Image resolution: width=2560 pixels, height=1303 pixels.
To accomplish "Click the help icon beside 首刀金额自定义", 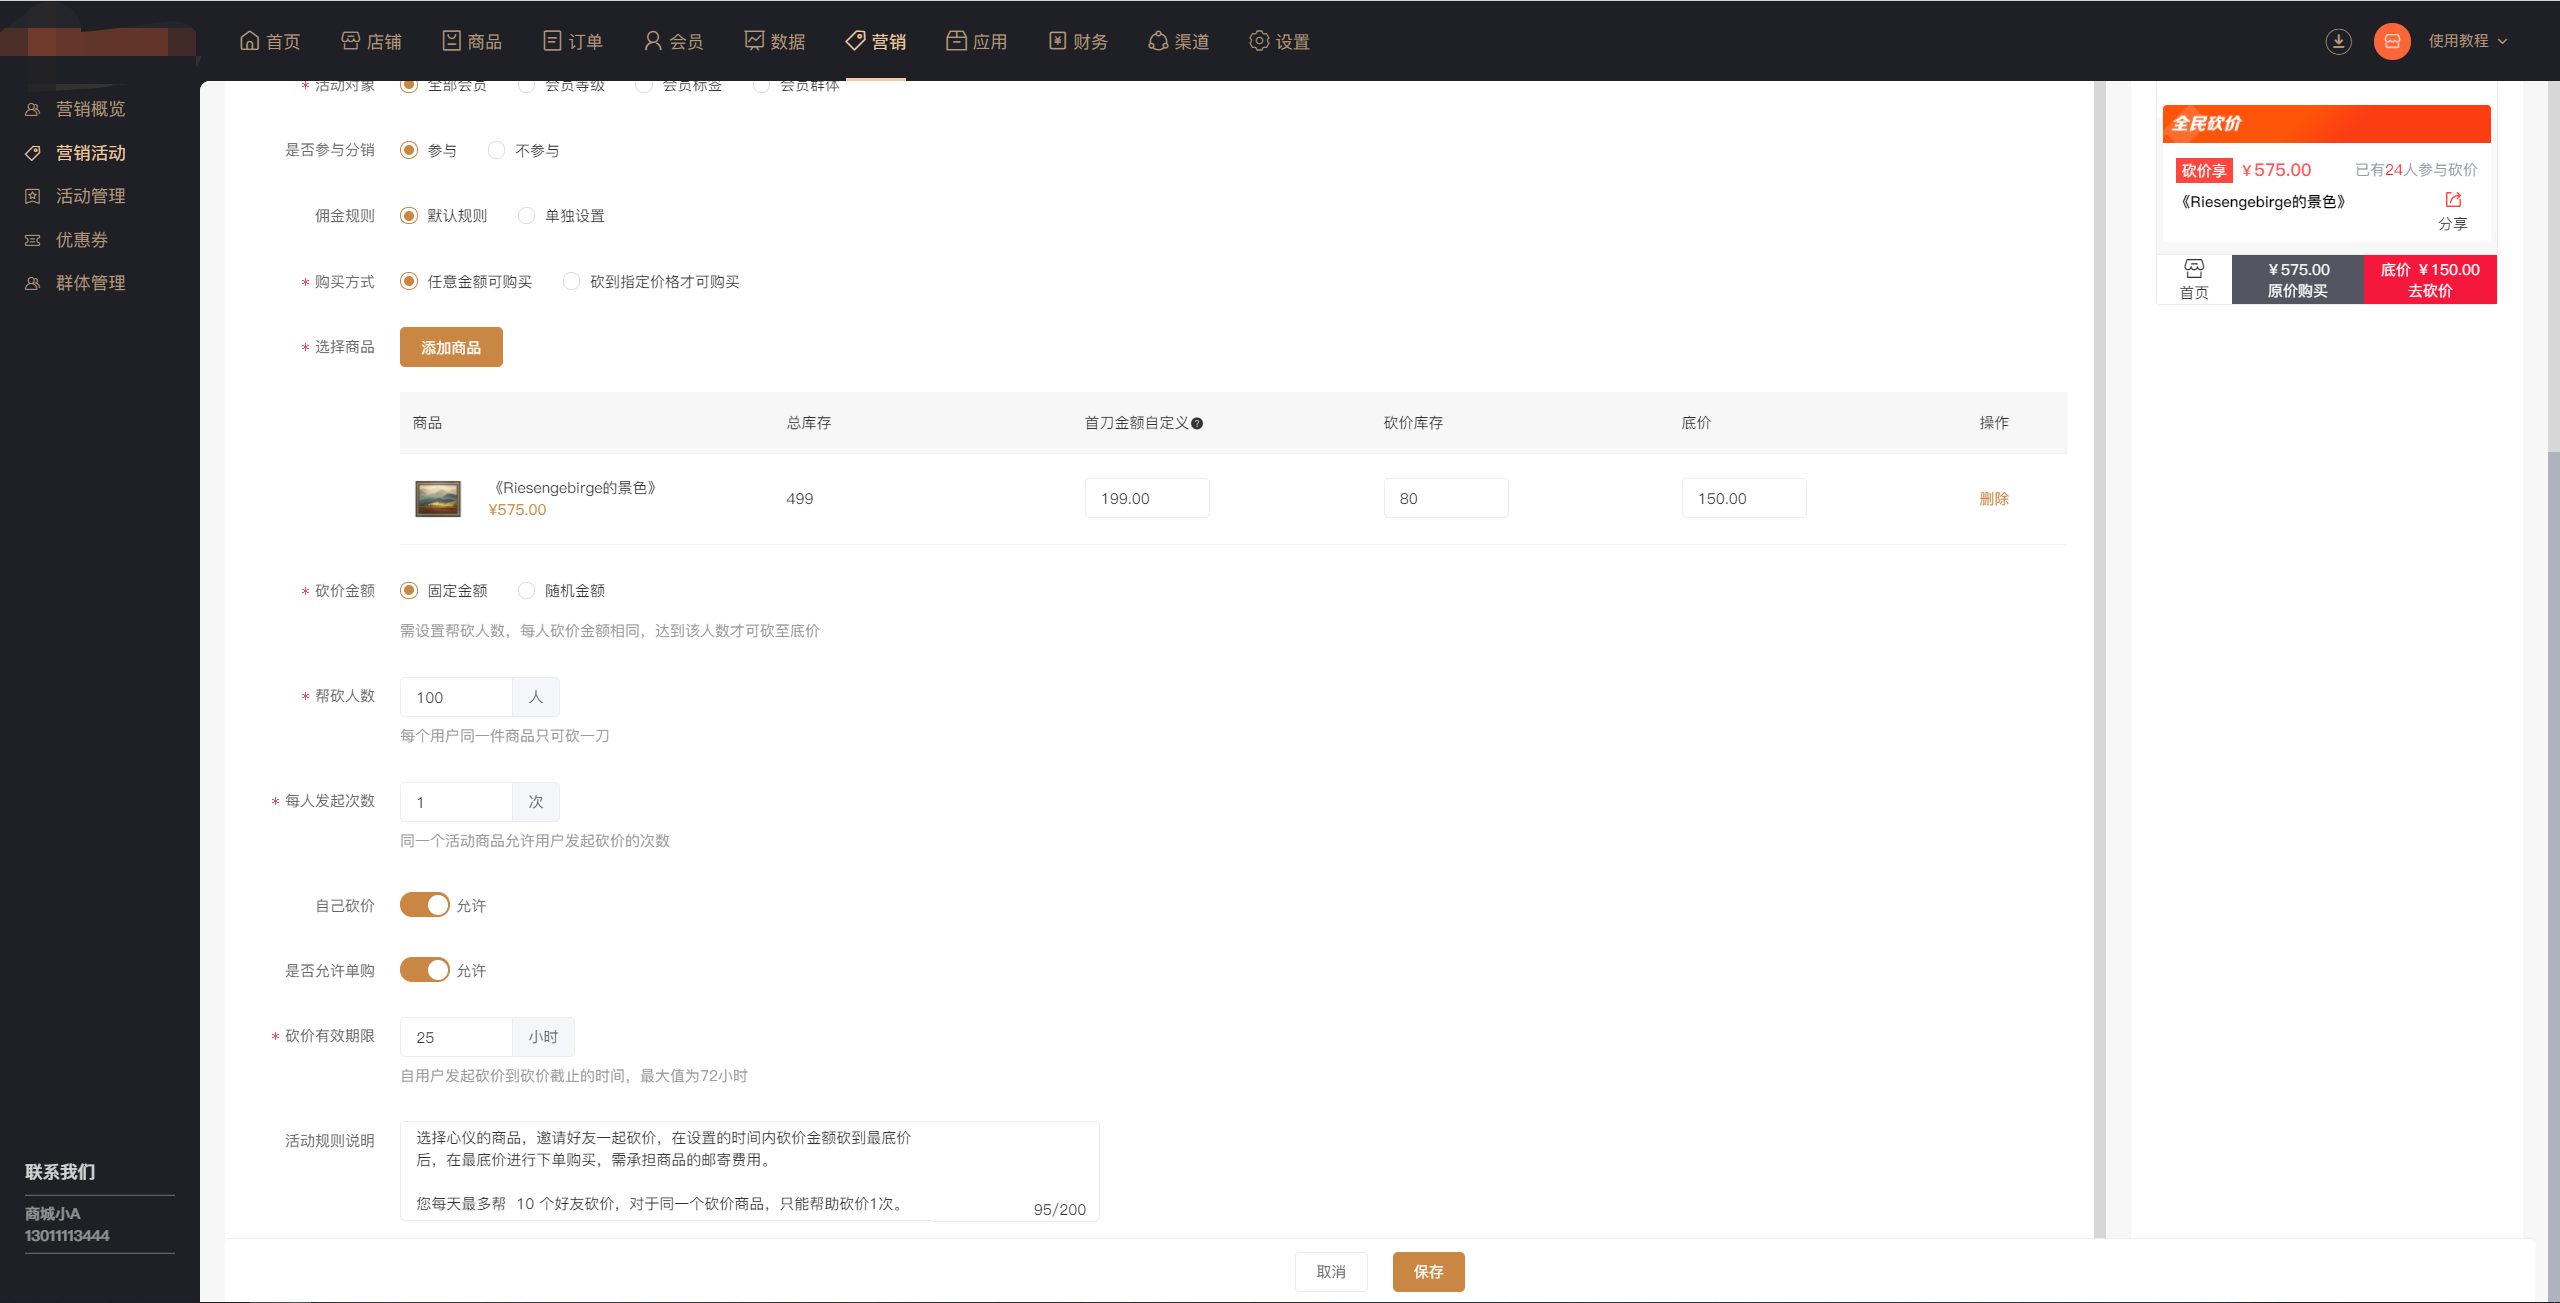I will tap(1197, 424).
